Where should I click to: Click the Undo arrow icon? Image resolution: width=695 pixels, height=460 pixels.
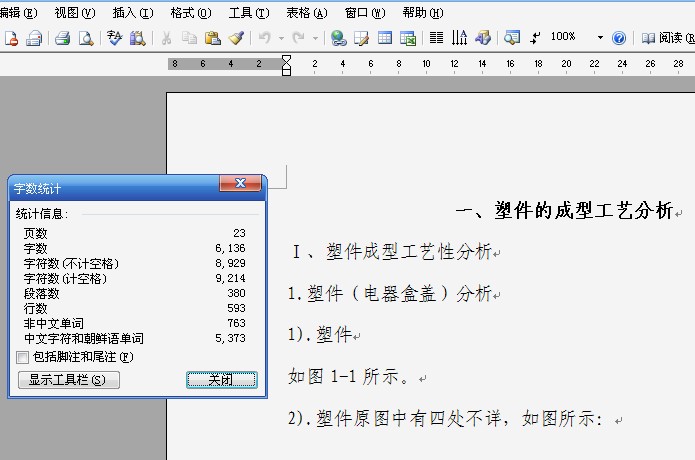[265, 38]
